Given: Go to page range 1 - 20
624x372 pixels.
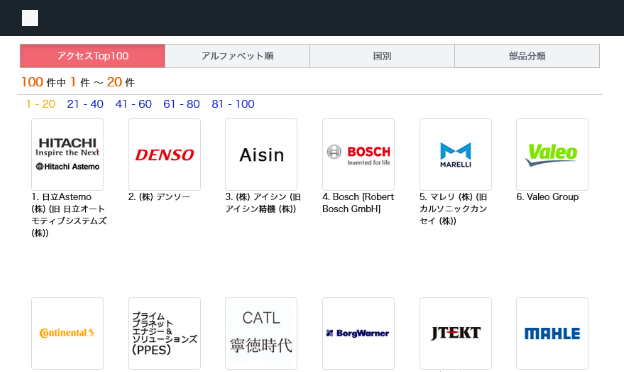Looking at the screenshot, I should (41, 104).
